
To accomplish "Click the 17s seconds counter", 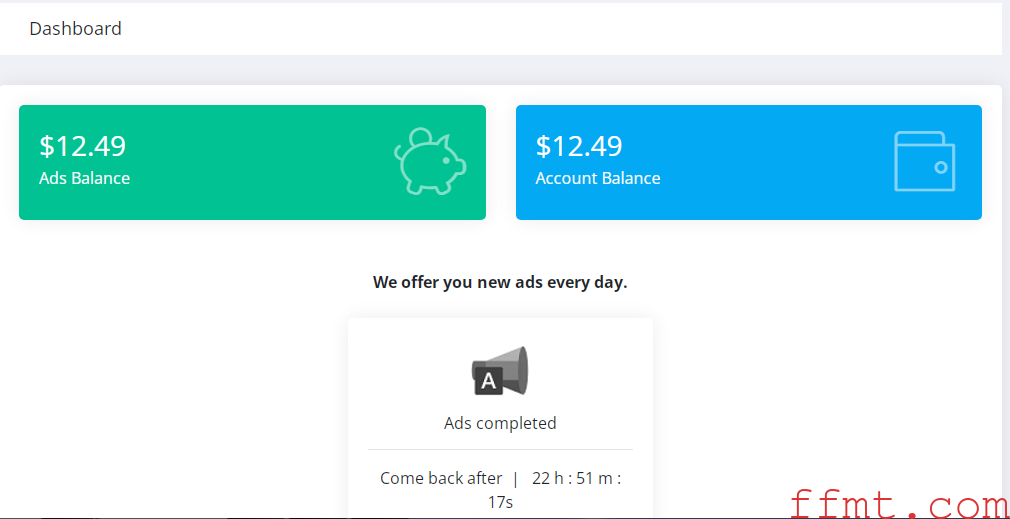I will (x=500, y=502).
